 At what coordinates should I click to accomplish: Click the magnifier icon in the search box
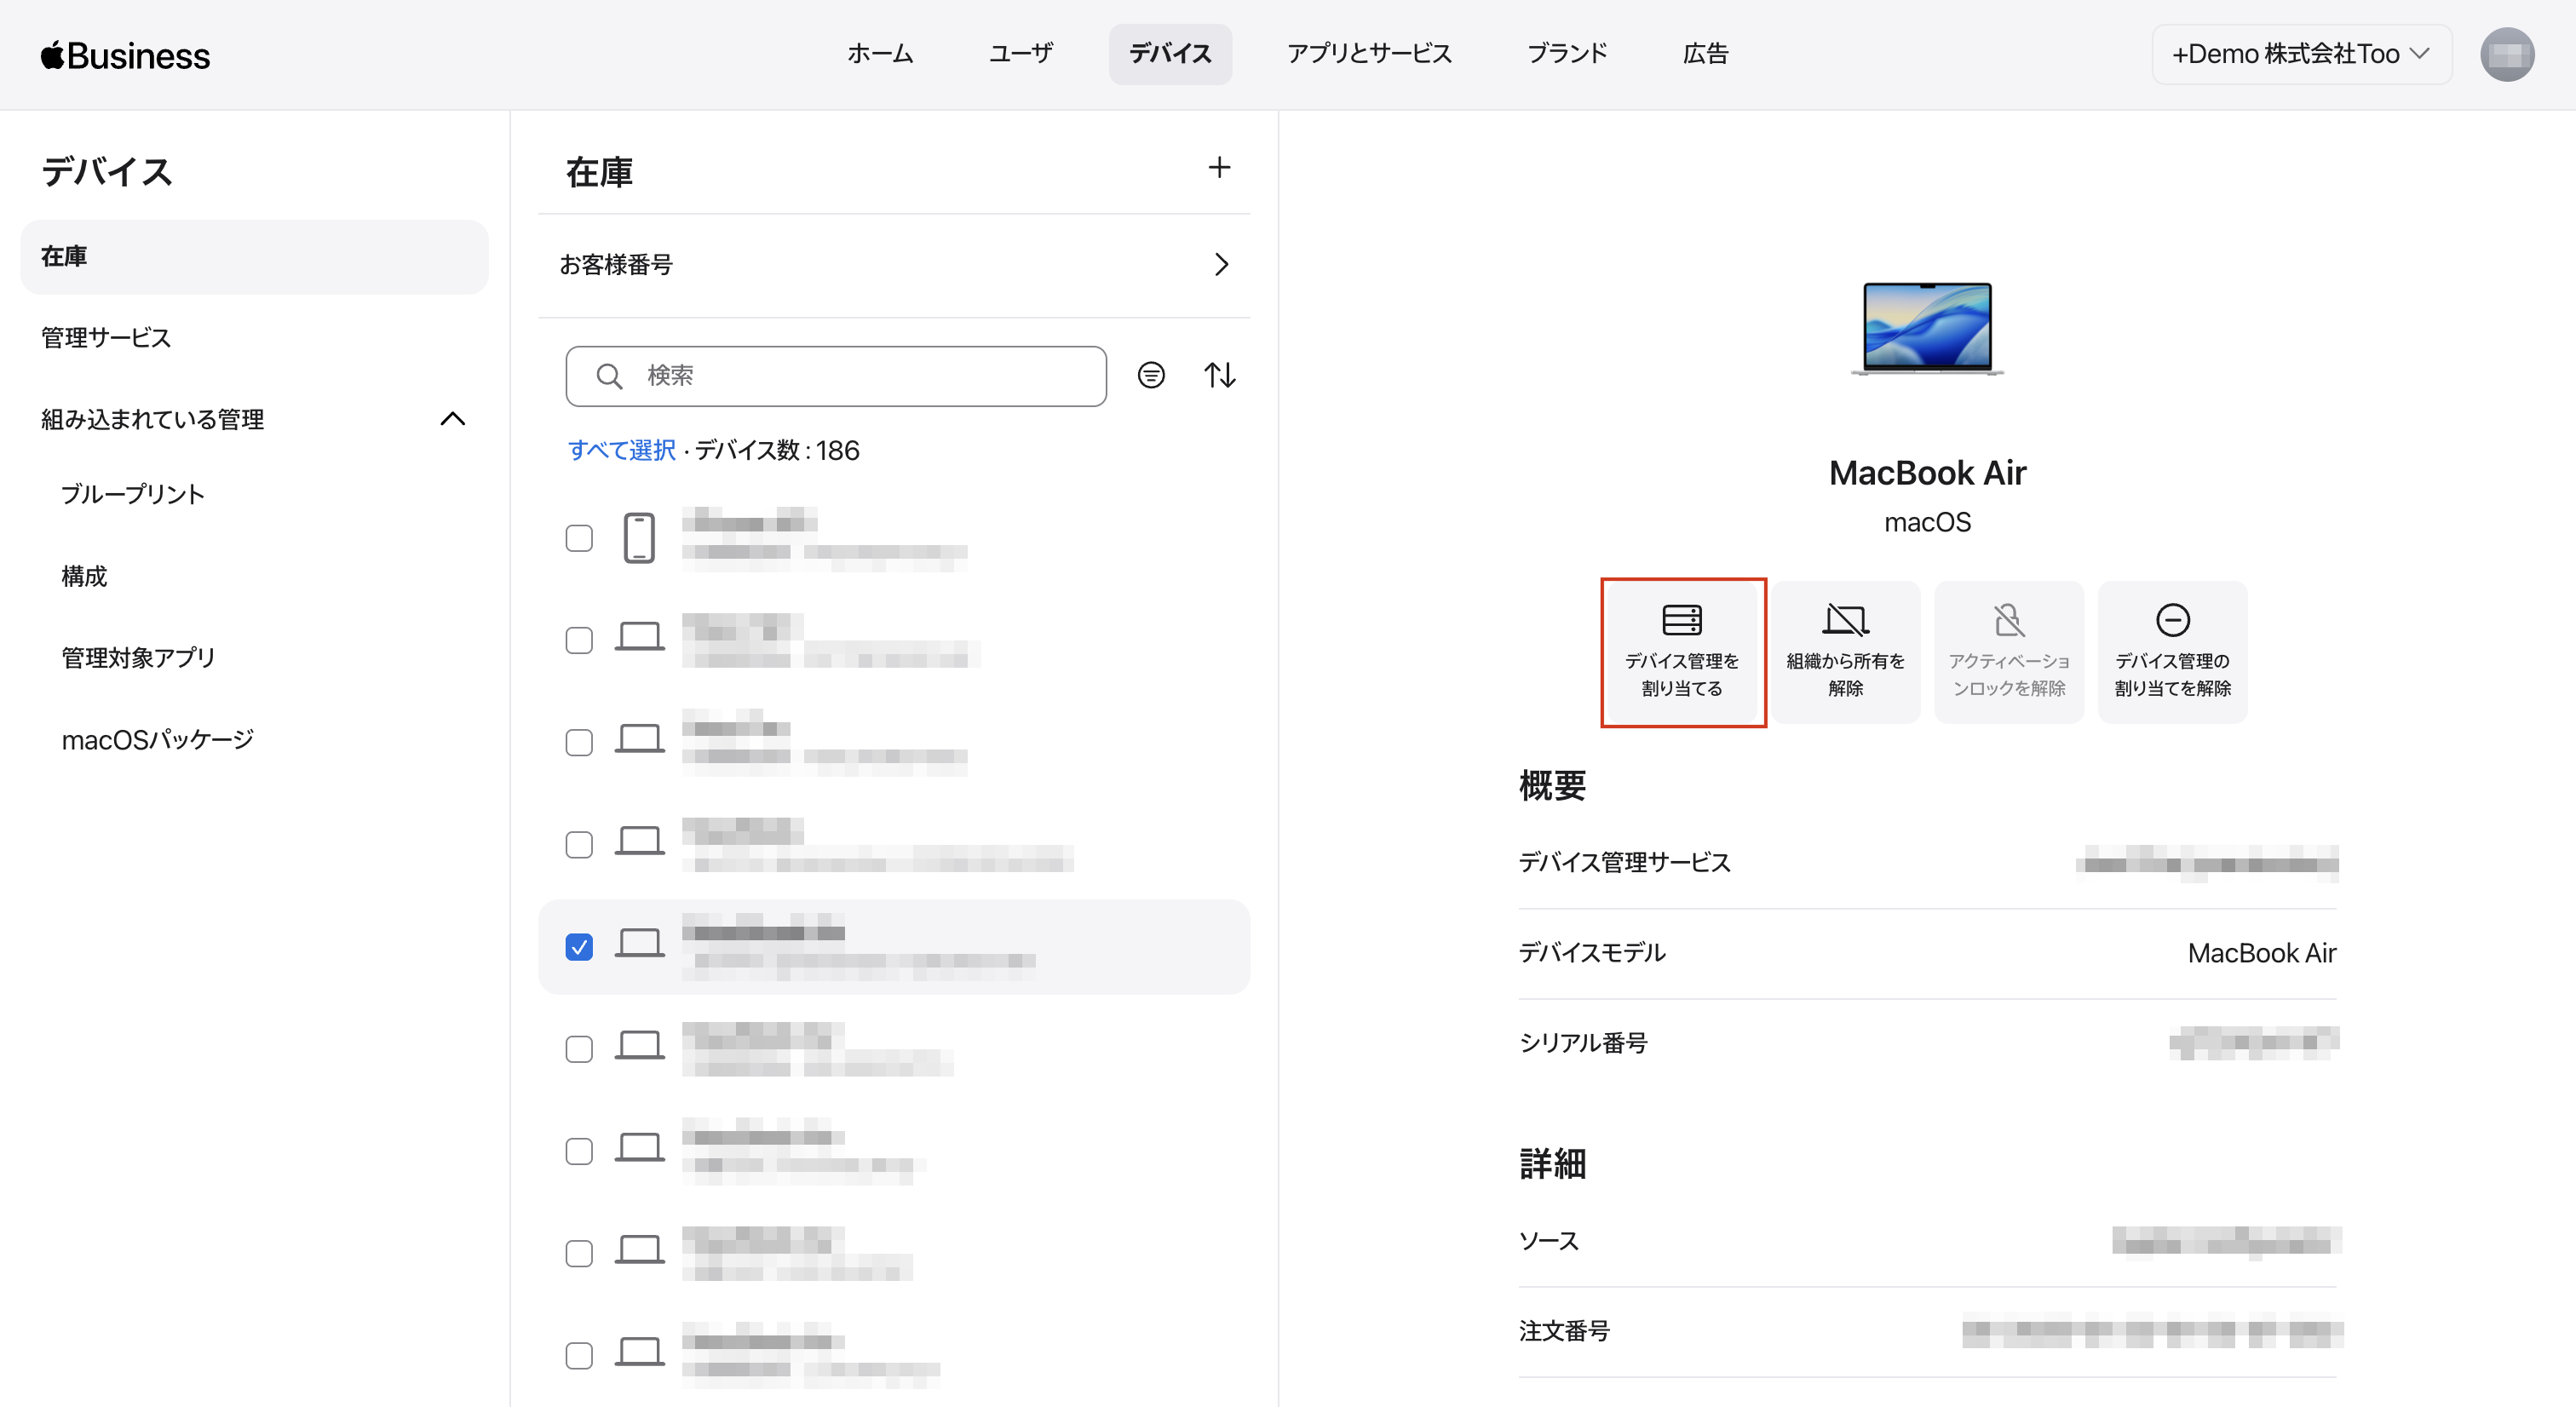tap(609, 376)
